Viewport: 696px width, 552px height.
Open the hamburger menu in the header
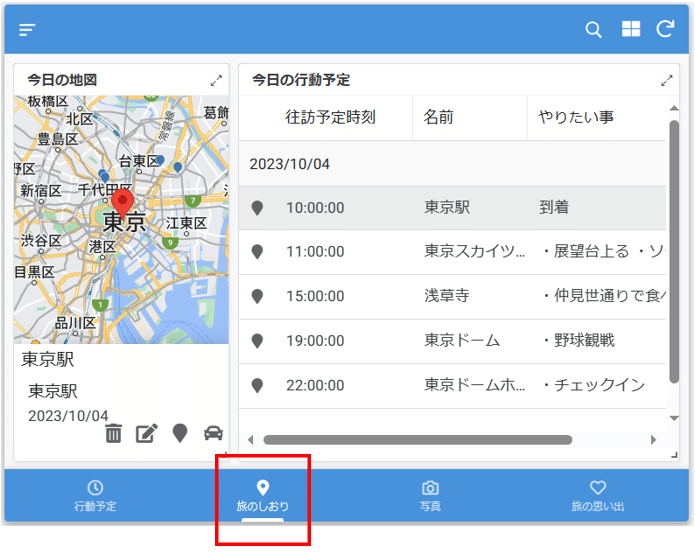click(x=27, y=30)
